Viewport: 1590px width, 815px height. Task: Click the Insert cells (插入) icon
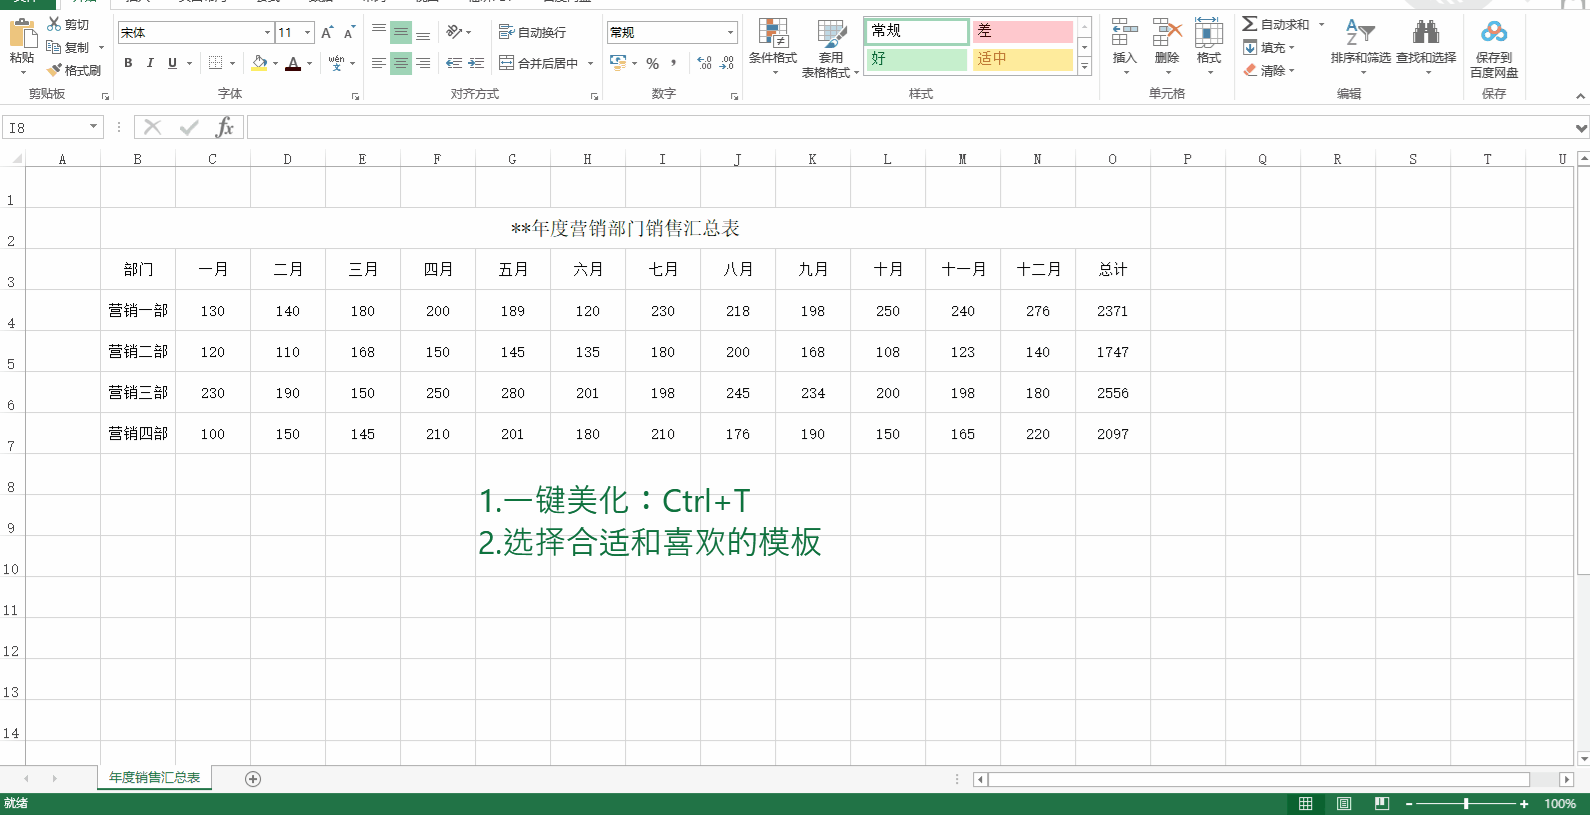[1124, 34]
